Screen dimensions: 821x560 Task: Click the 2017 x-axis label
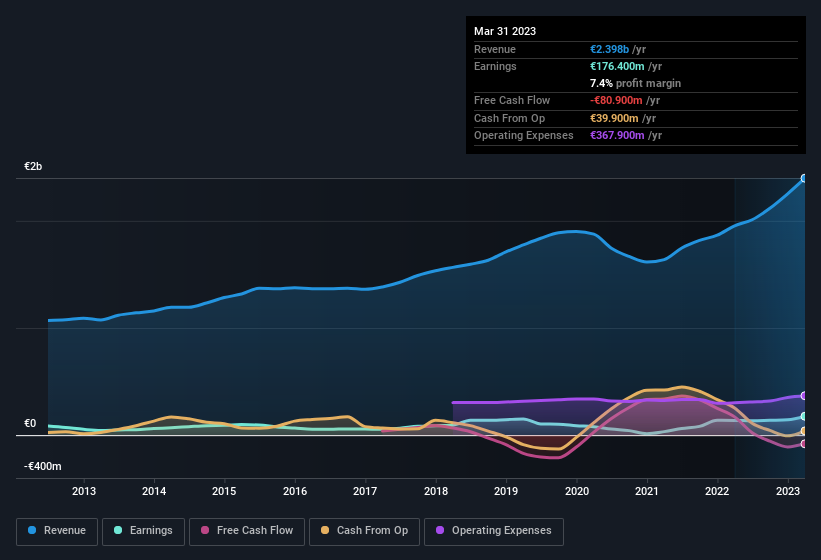(365, 491)
